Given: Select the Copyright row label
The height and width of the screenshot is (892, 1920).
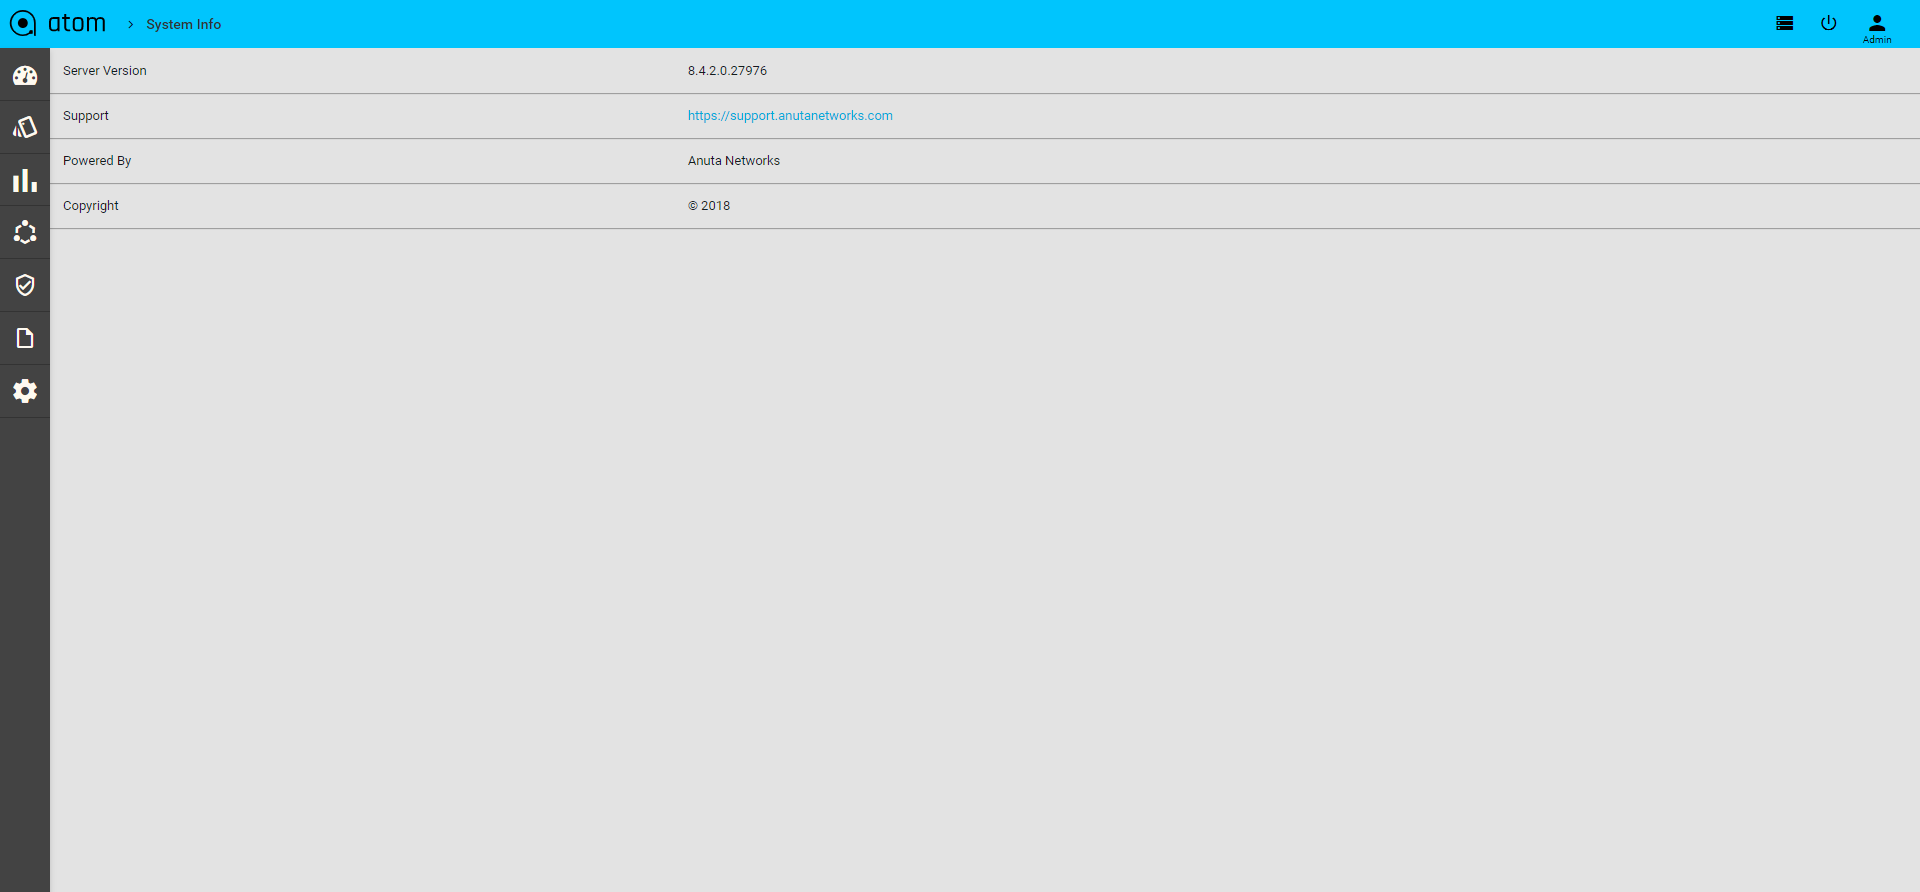Looking at the screenshot, I should (91, 206).
